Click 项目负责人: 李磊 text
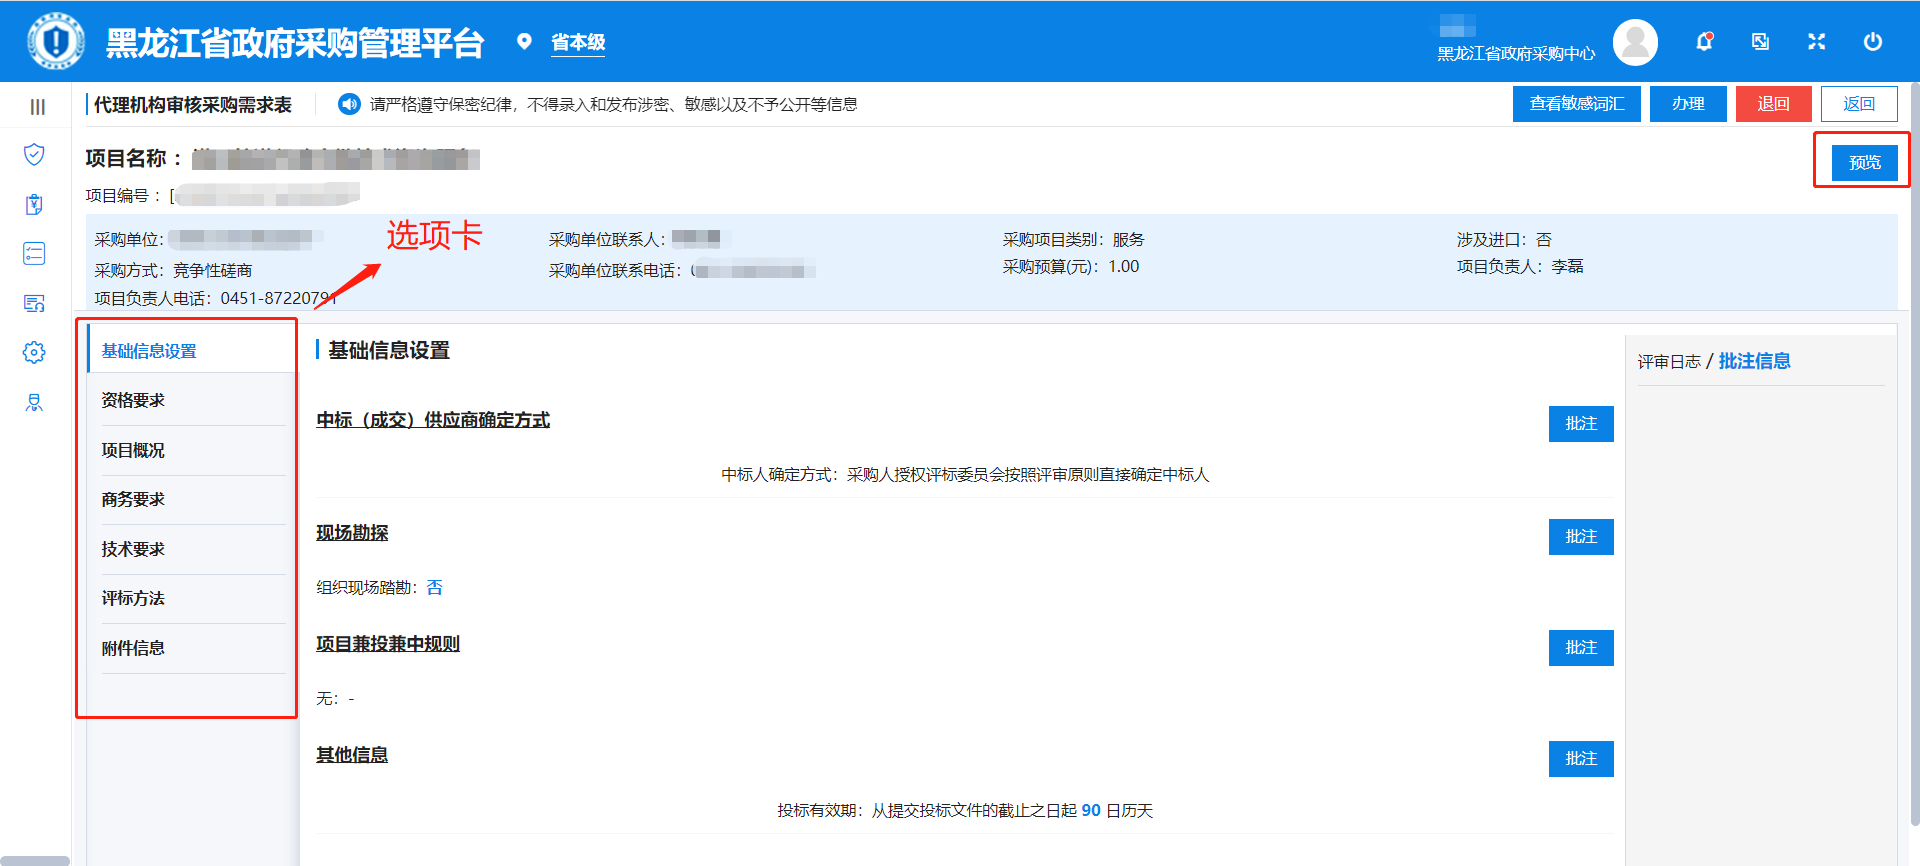 click(x=1520, y=266)
